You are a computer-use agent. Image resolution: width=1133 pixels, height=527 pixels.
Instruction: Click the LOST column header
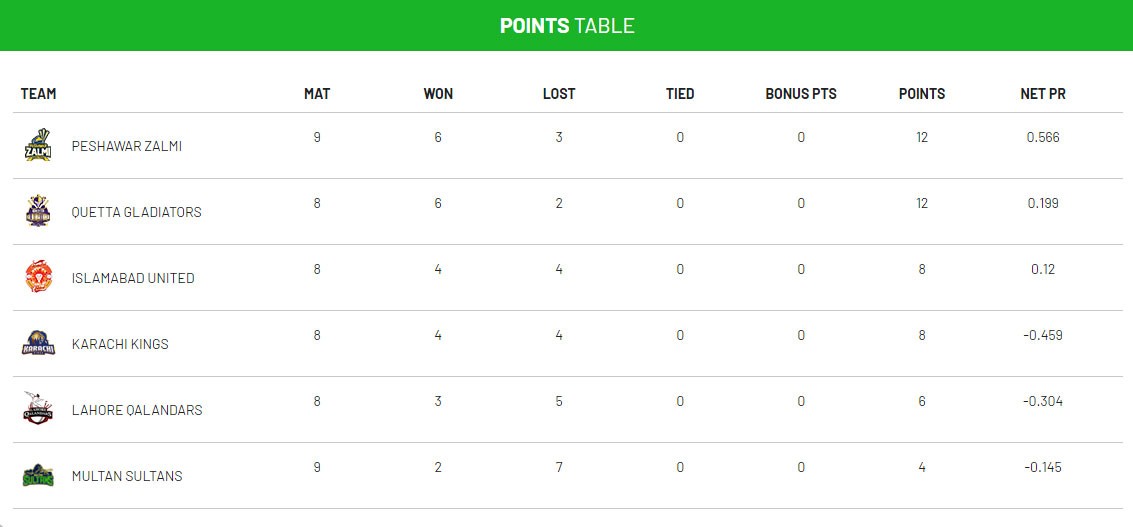(x=559, y=94)
